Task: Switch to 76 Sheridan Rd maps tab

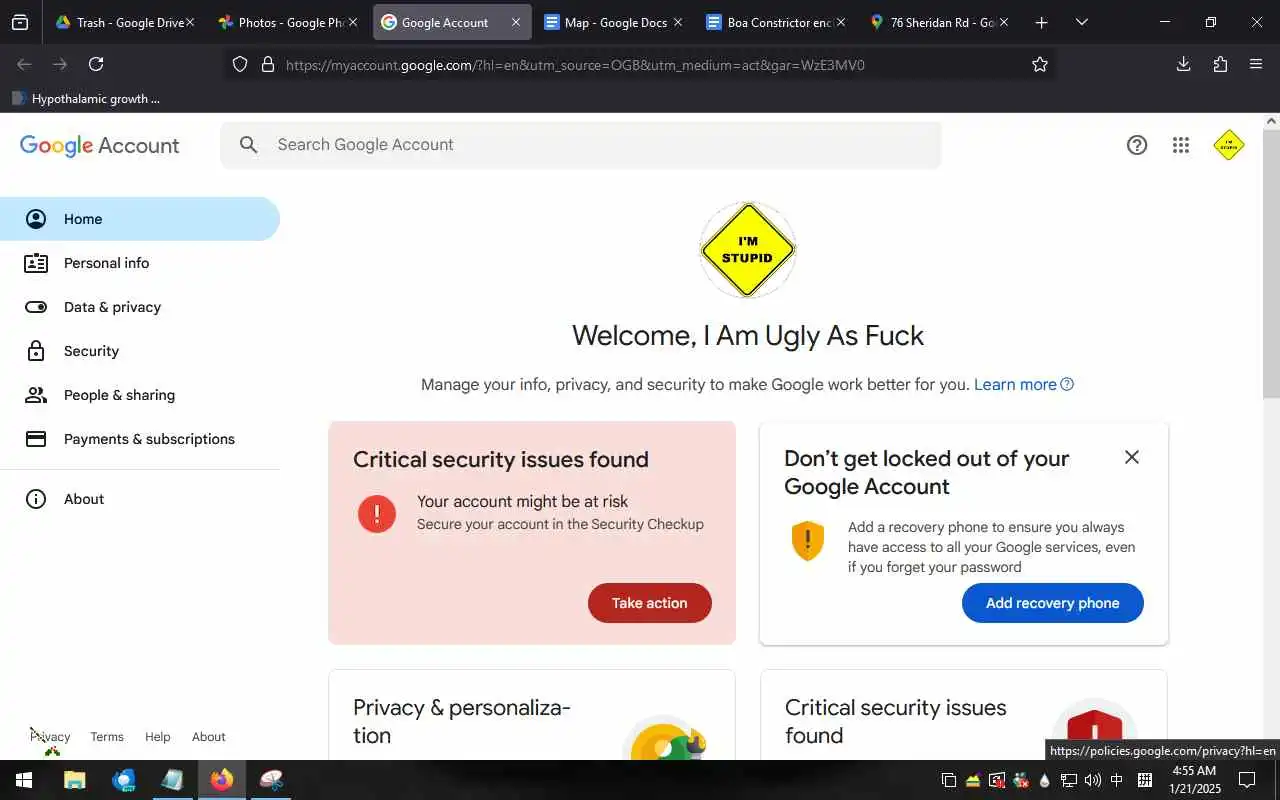Action: [x=938, y=22]
